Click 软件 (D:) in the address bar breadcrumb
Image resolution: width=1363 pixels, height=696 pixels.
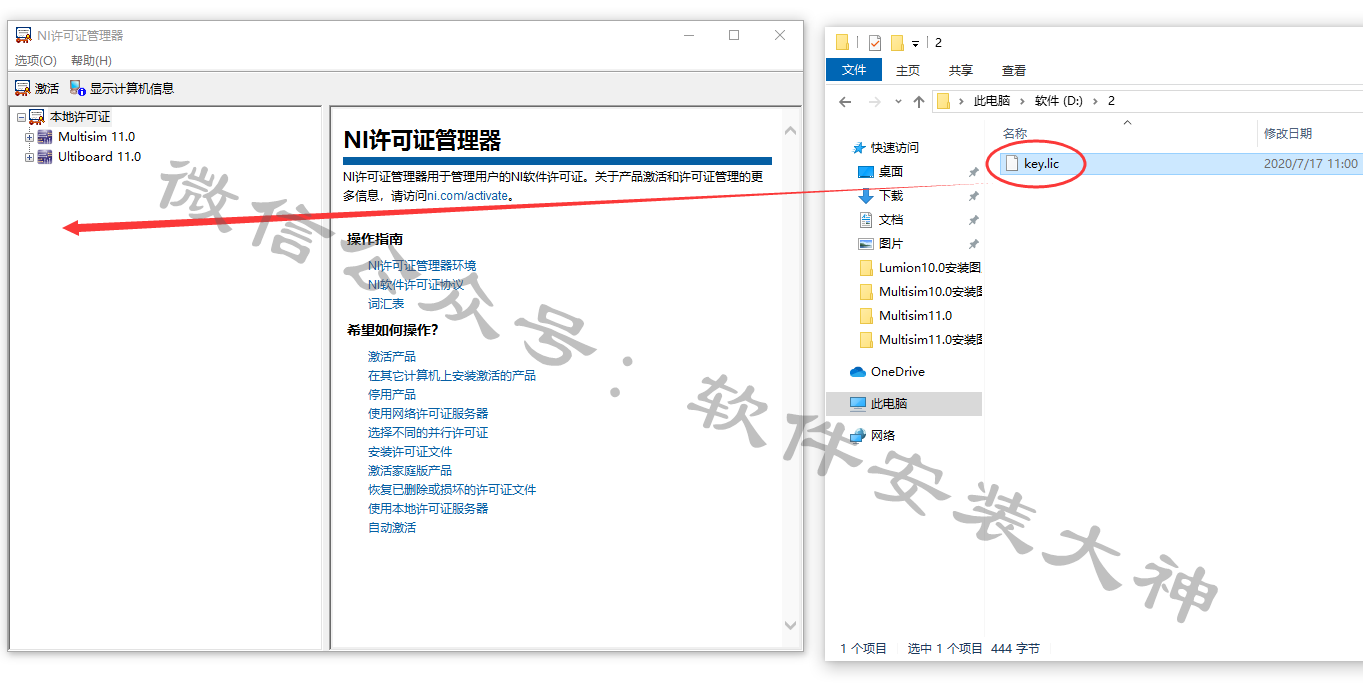1059,101
